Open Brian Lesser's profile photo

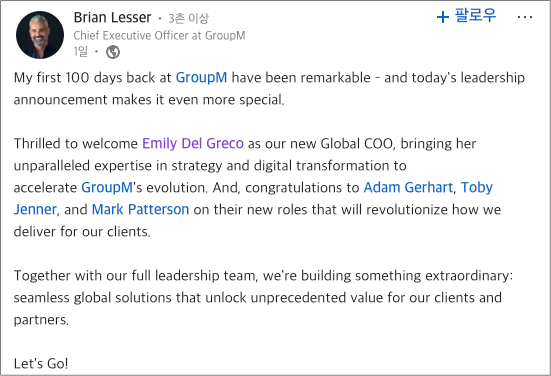point(40,34)
